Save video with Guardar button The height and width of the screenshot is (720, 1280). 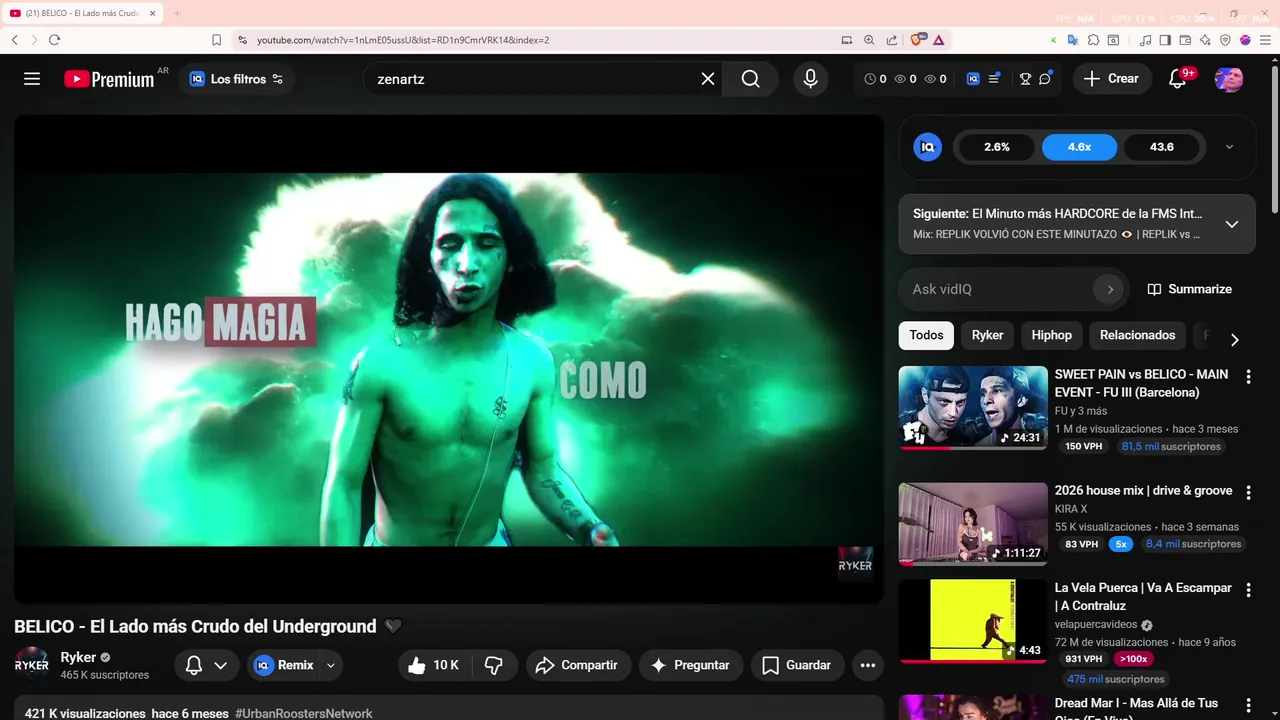(796, 665)
